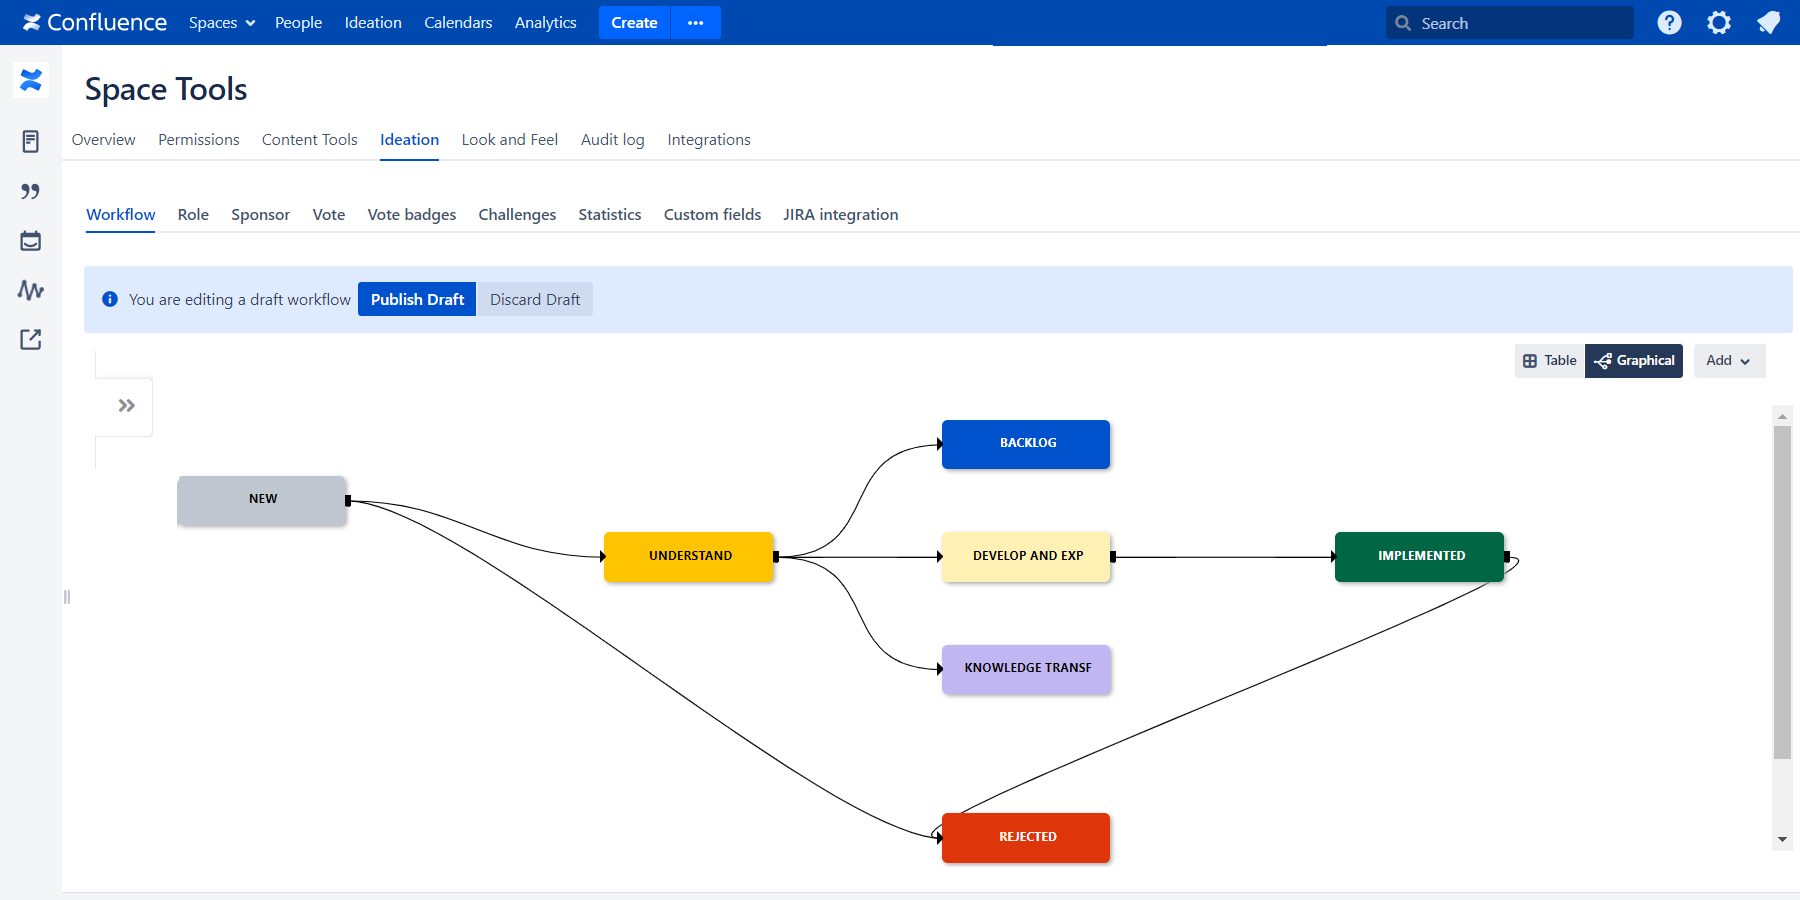The width and height of the screenshot is (1800, 900).
Task: Select the JIRA integration sub-tab
Action: (841, 214)
